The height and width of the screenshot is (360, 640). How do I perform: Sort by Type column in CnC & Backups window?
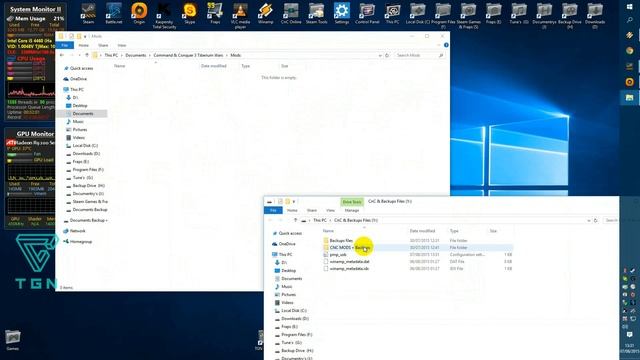454,231
